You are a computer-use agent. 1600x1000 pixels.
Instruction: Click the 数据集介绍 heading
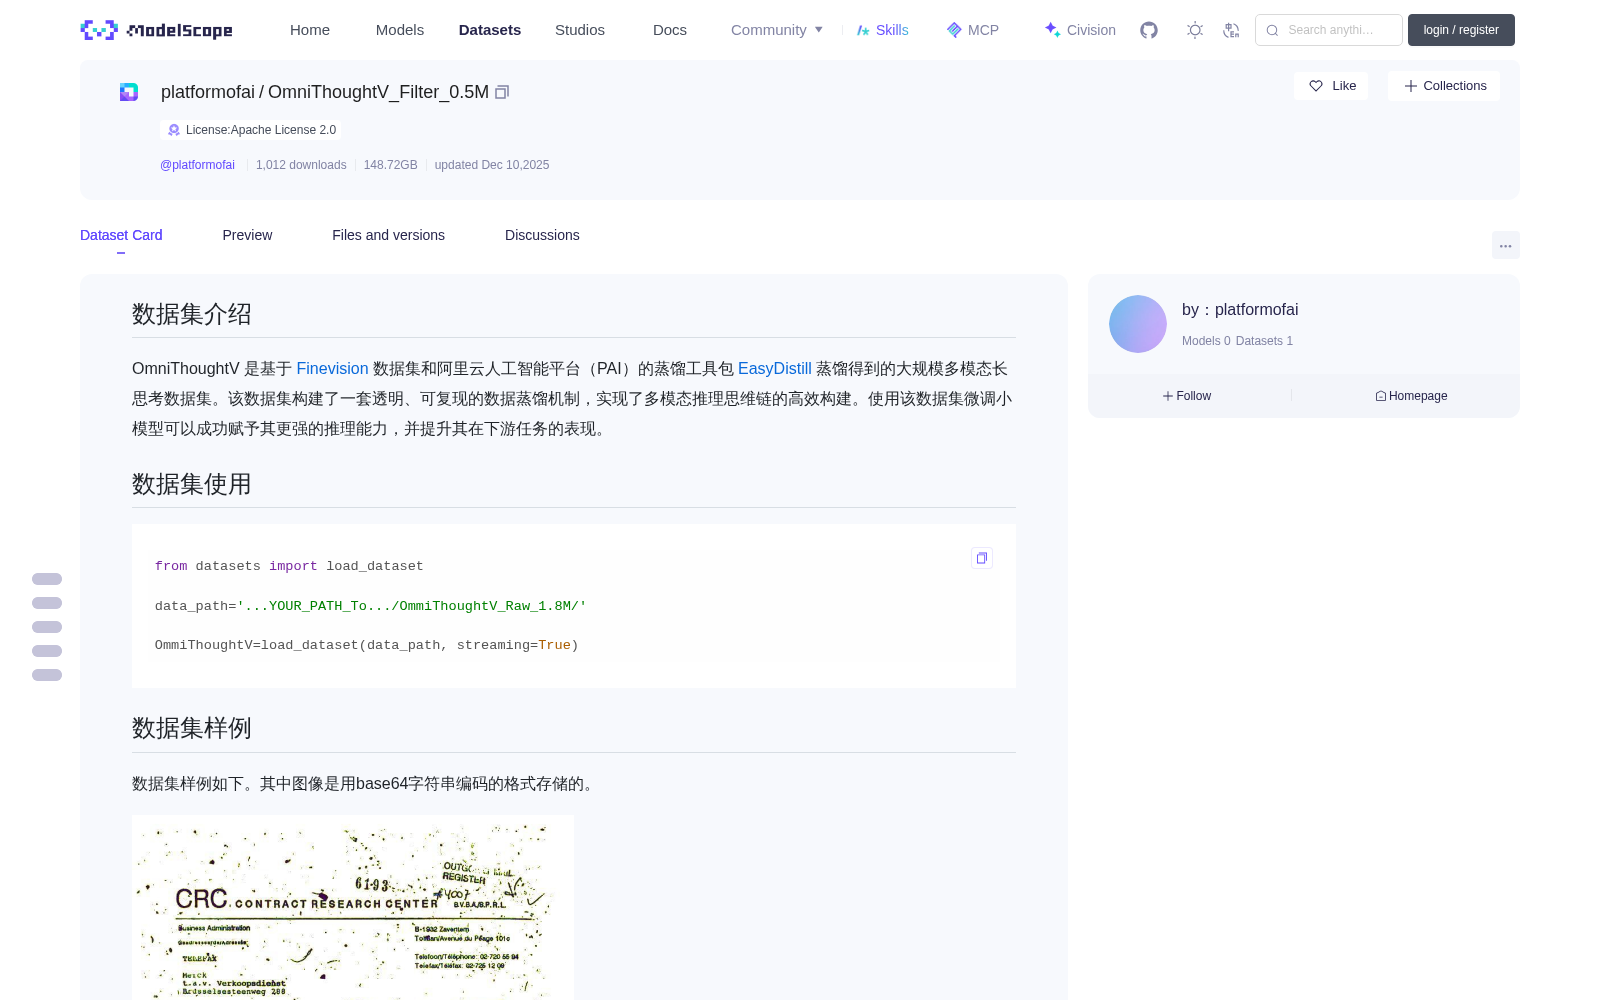tap(192, 314)
